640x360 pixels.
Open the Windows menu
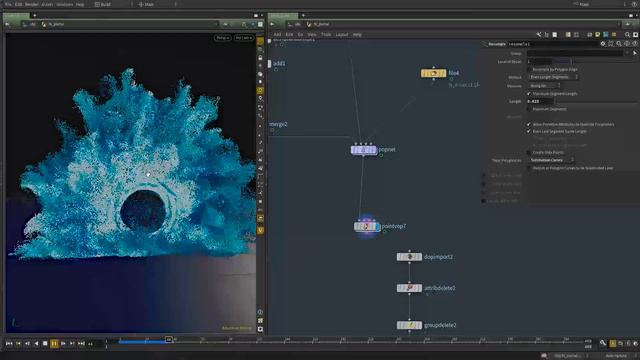tap(64, 4)
